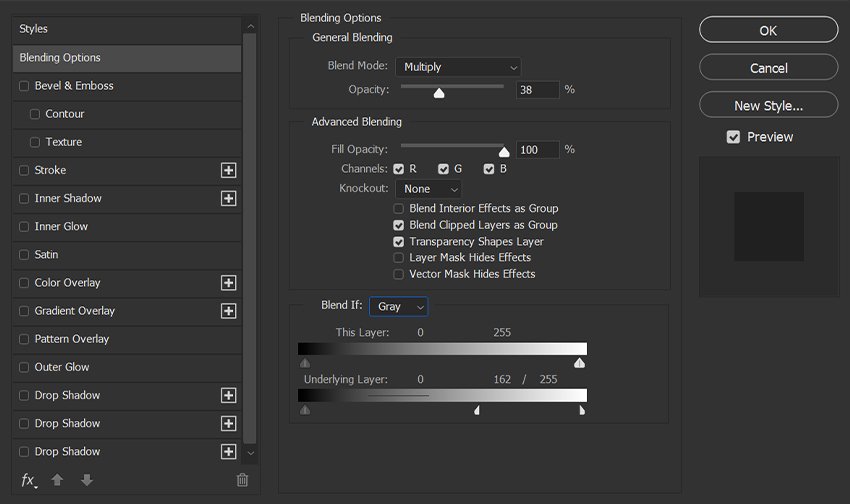The height and width of the screenshot is (504, 850).
Task: Uncheck the B channel checkbox
Action: click(x=489, y=169)
